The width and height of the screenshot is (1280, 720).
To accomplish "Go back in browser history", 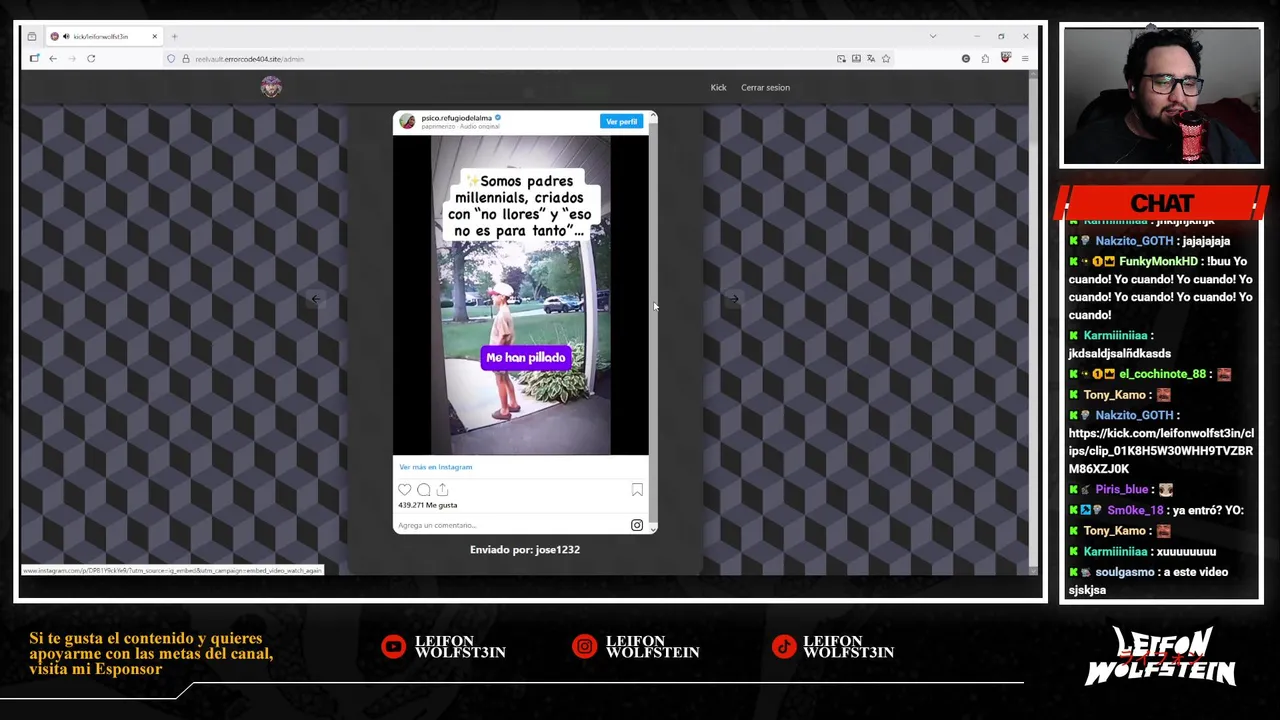I will click(x=53, y=59).
